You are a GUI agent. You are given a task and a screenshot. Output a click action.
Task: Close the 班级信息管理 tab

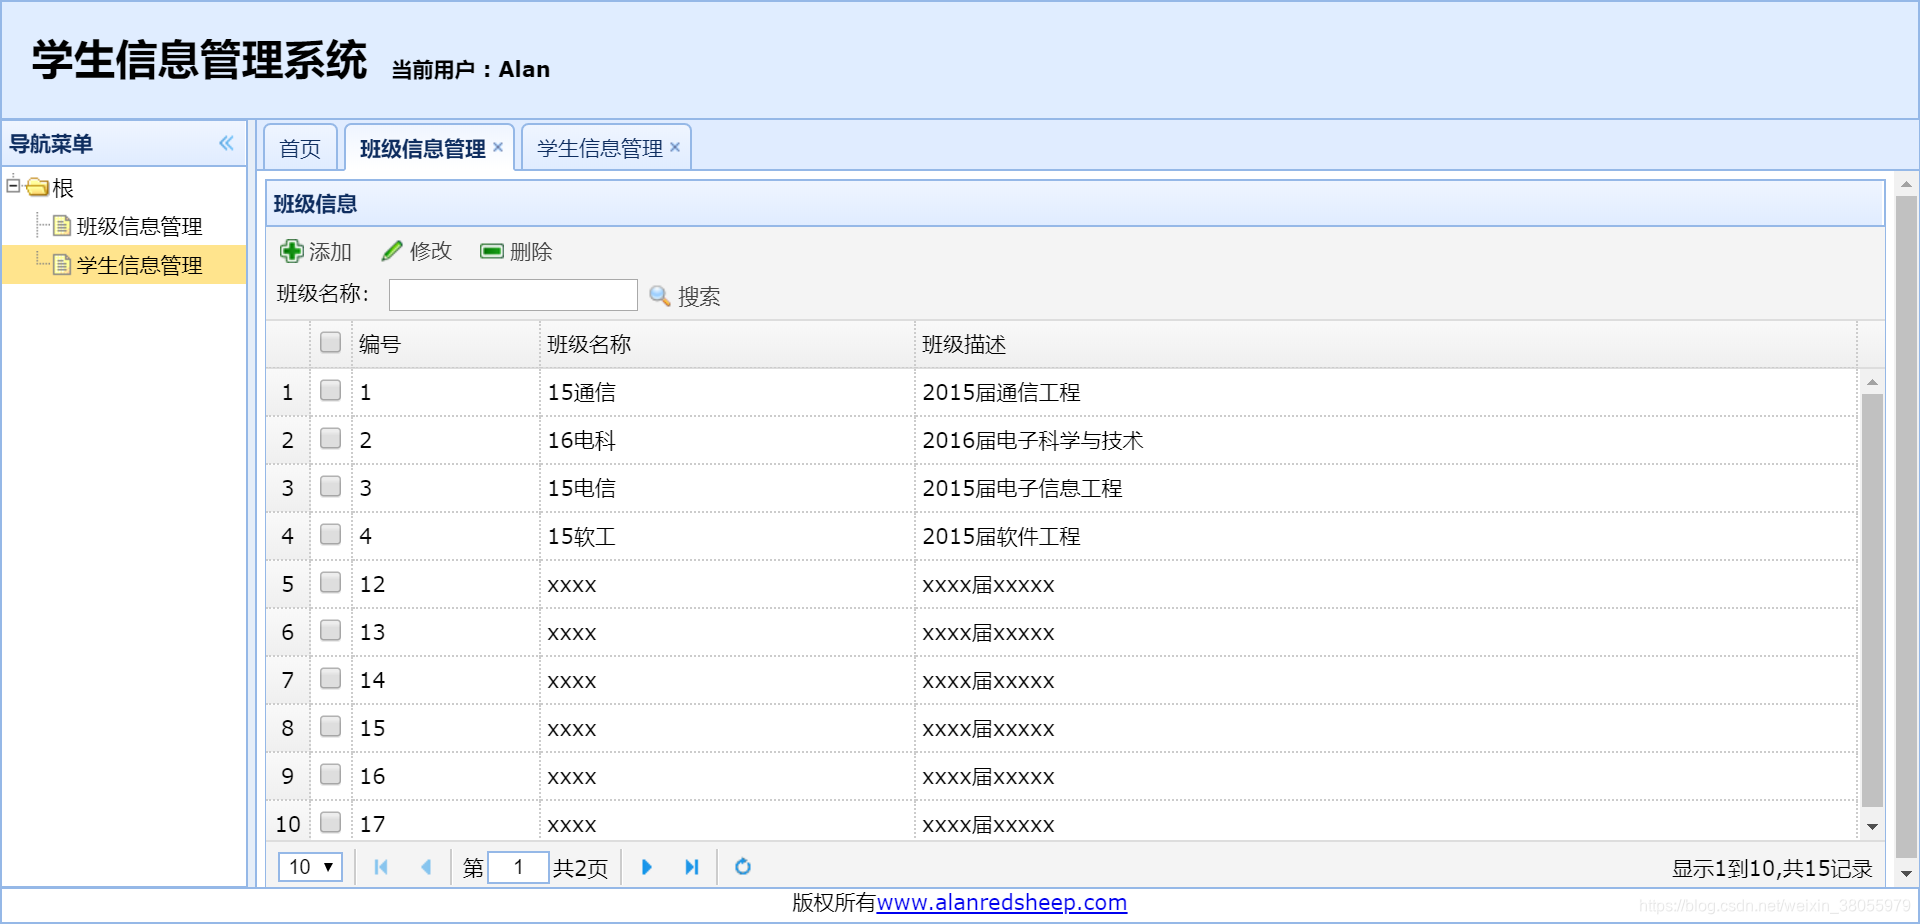pyautogui.click(x=498, y=147)
